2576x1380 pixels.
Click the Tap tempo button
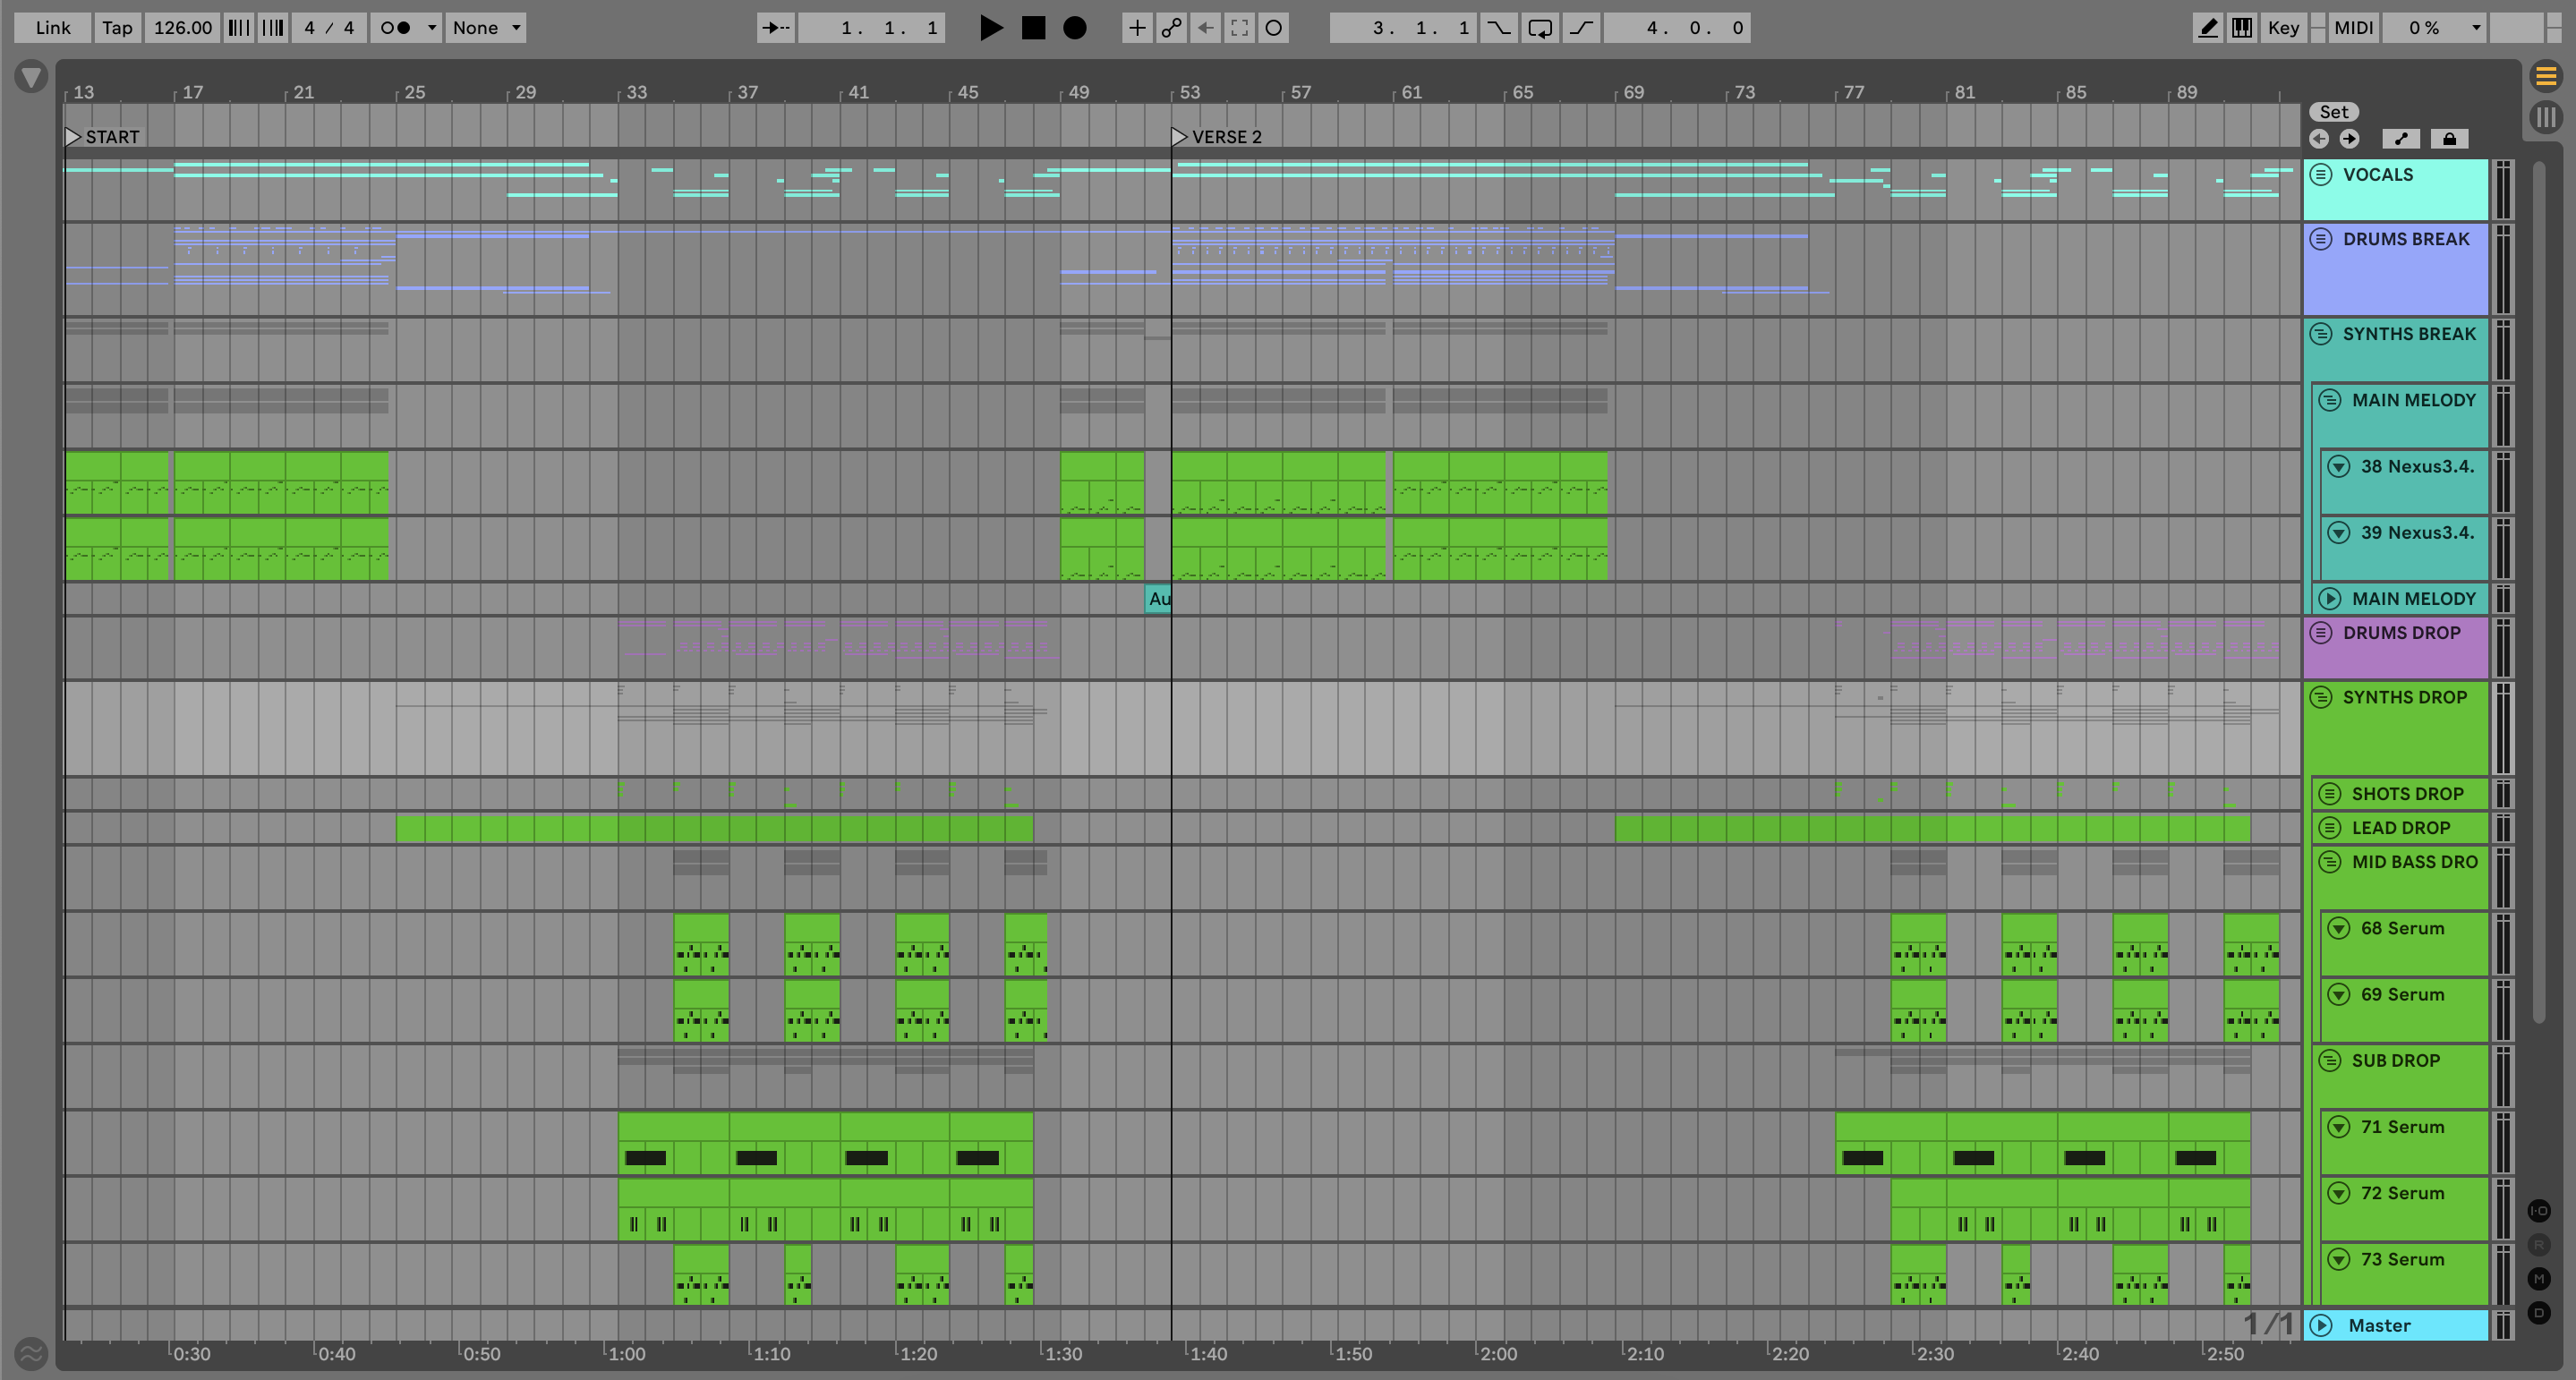coord(117,28)
